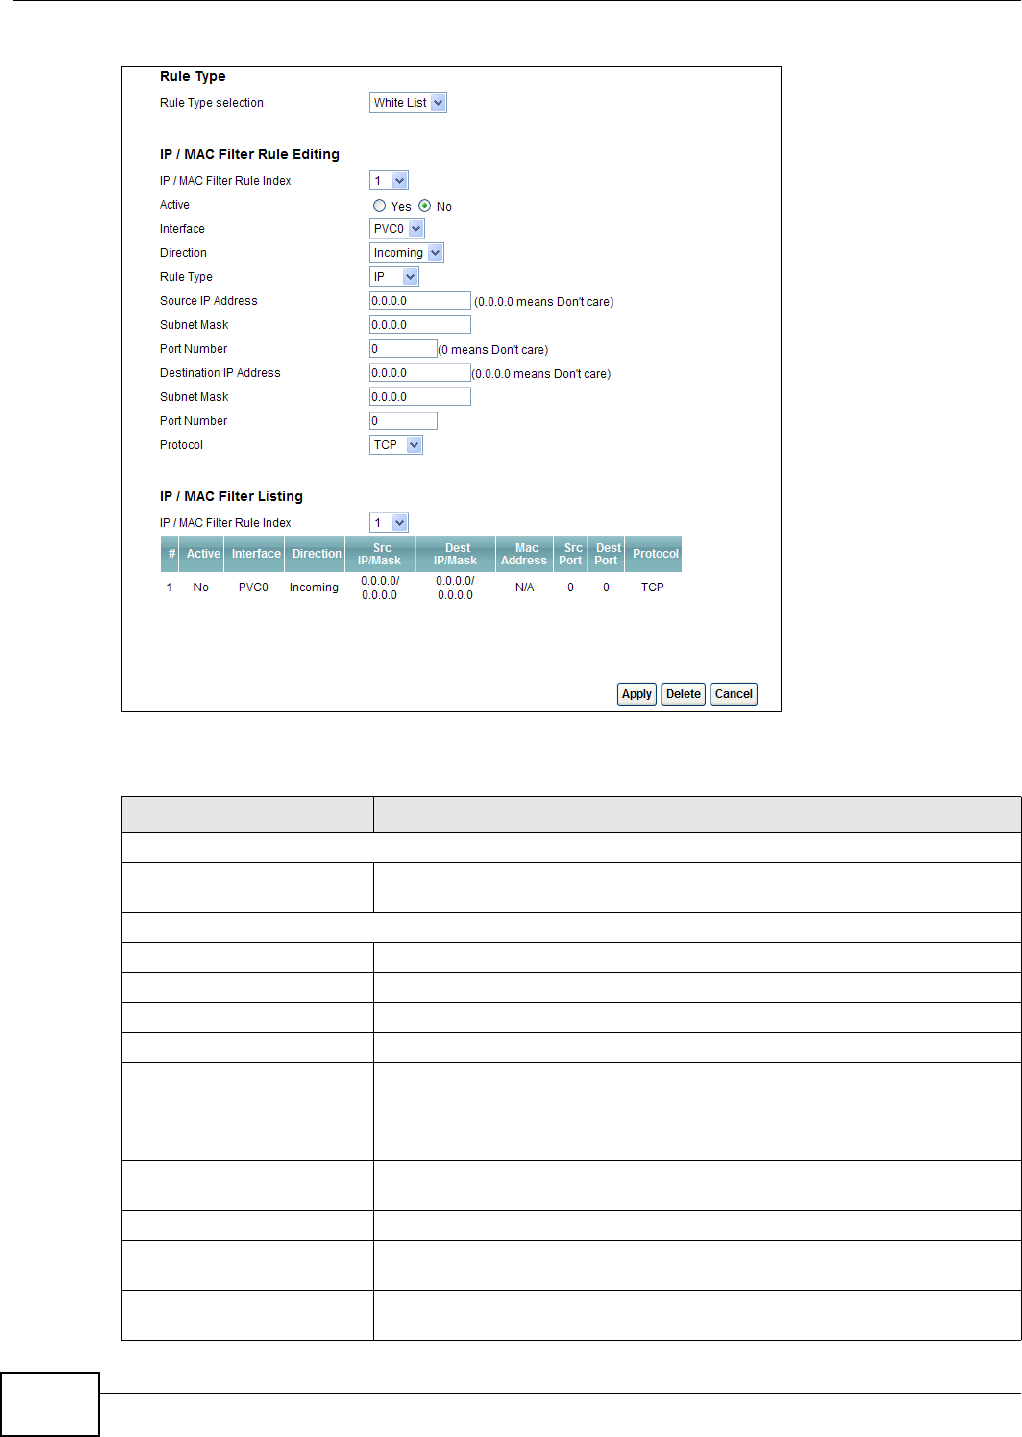Open the Rule Type selection White List dropdown

[408, 103]
